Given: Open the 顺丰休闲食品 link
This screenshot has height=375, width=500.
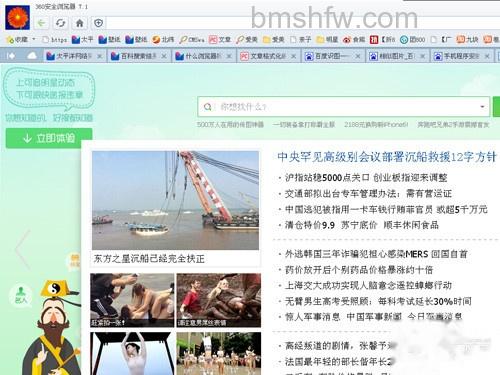Looking at the screenshot, I should coord(411,225).
